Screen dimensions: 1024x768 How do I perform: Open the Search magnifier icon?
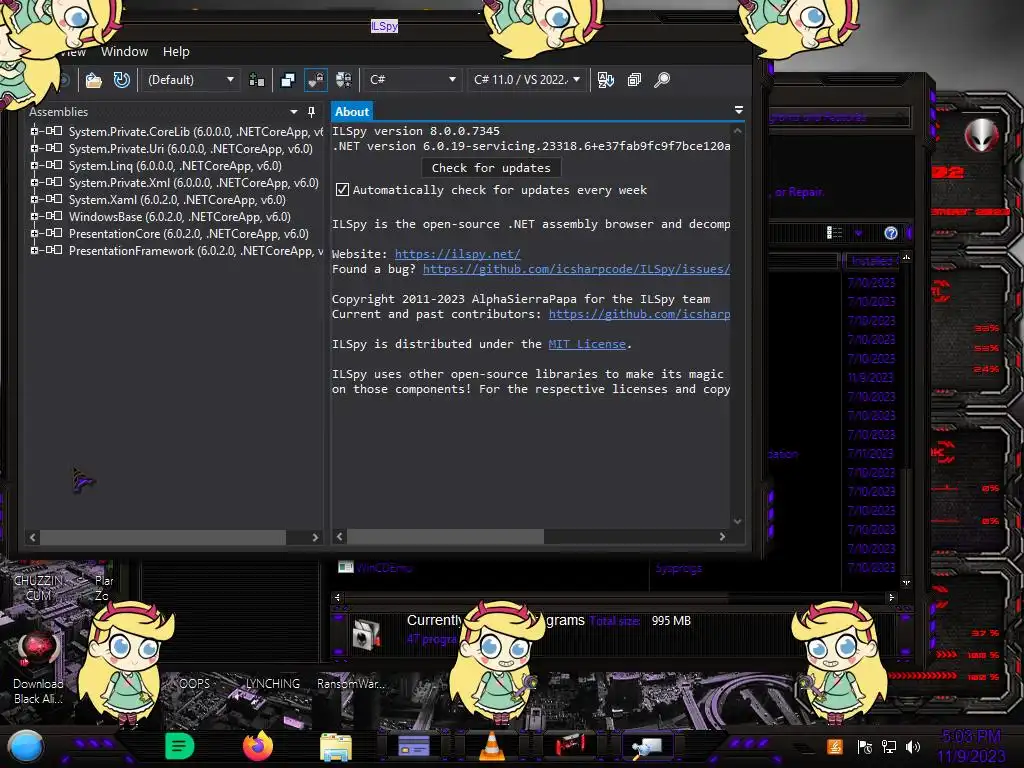click(x=662, y=80)
